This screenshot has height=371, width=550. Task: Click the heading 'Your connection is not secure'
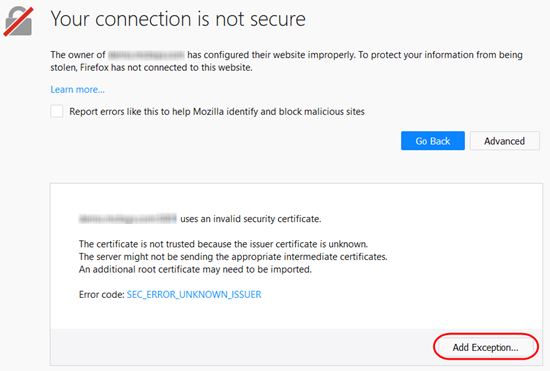178,19
